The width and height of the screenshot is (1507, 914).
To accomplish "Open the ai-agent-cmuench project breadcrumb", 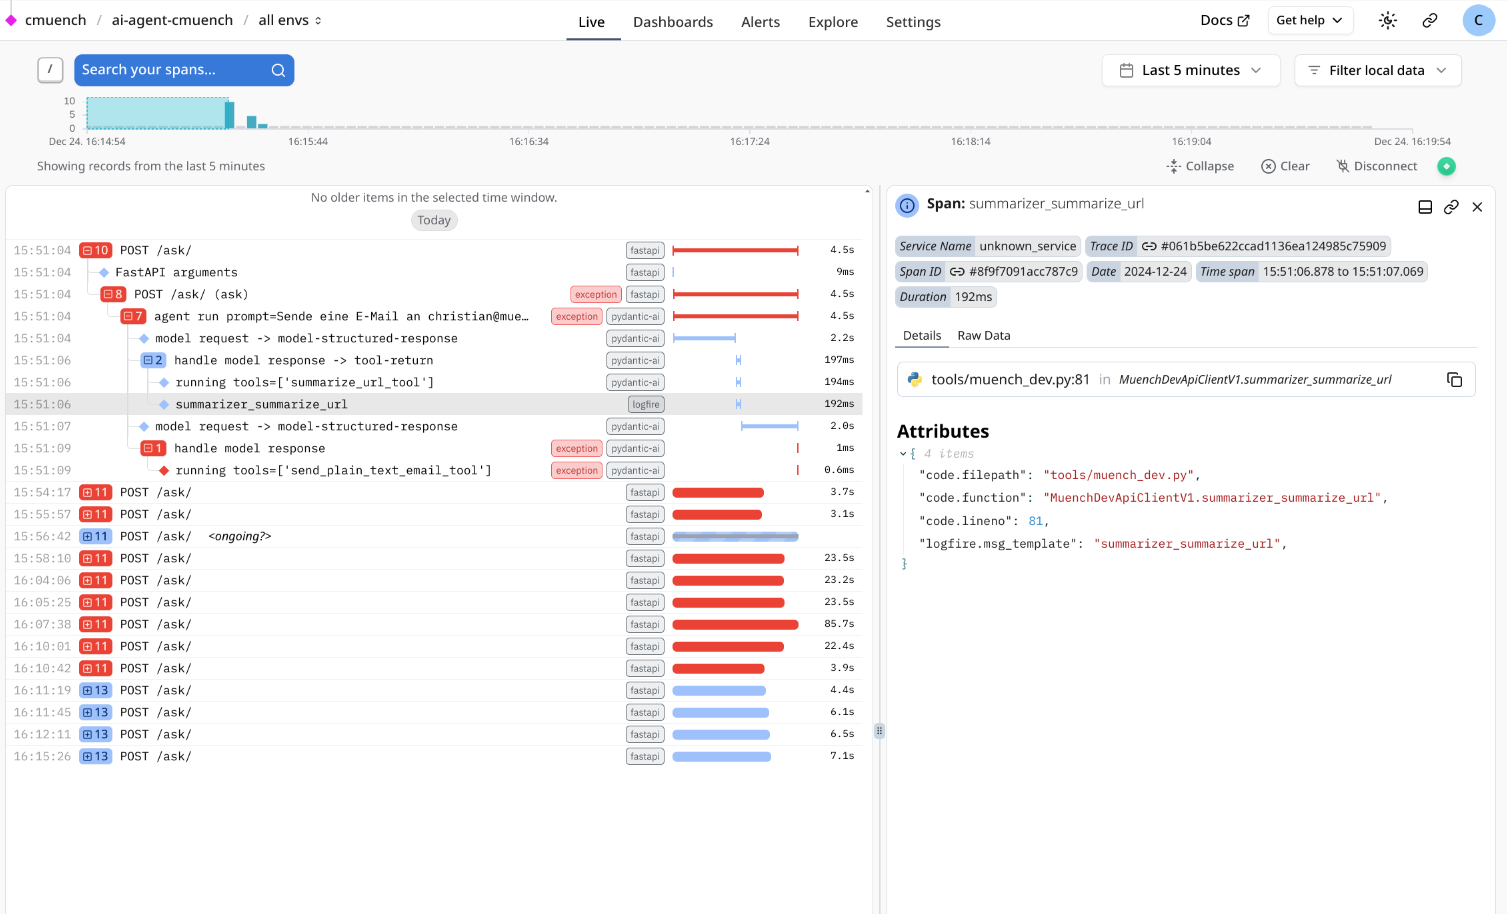I will pos(172,20).
